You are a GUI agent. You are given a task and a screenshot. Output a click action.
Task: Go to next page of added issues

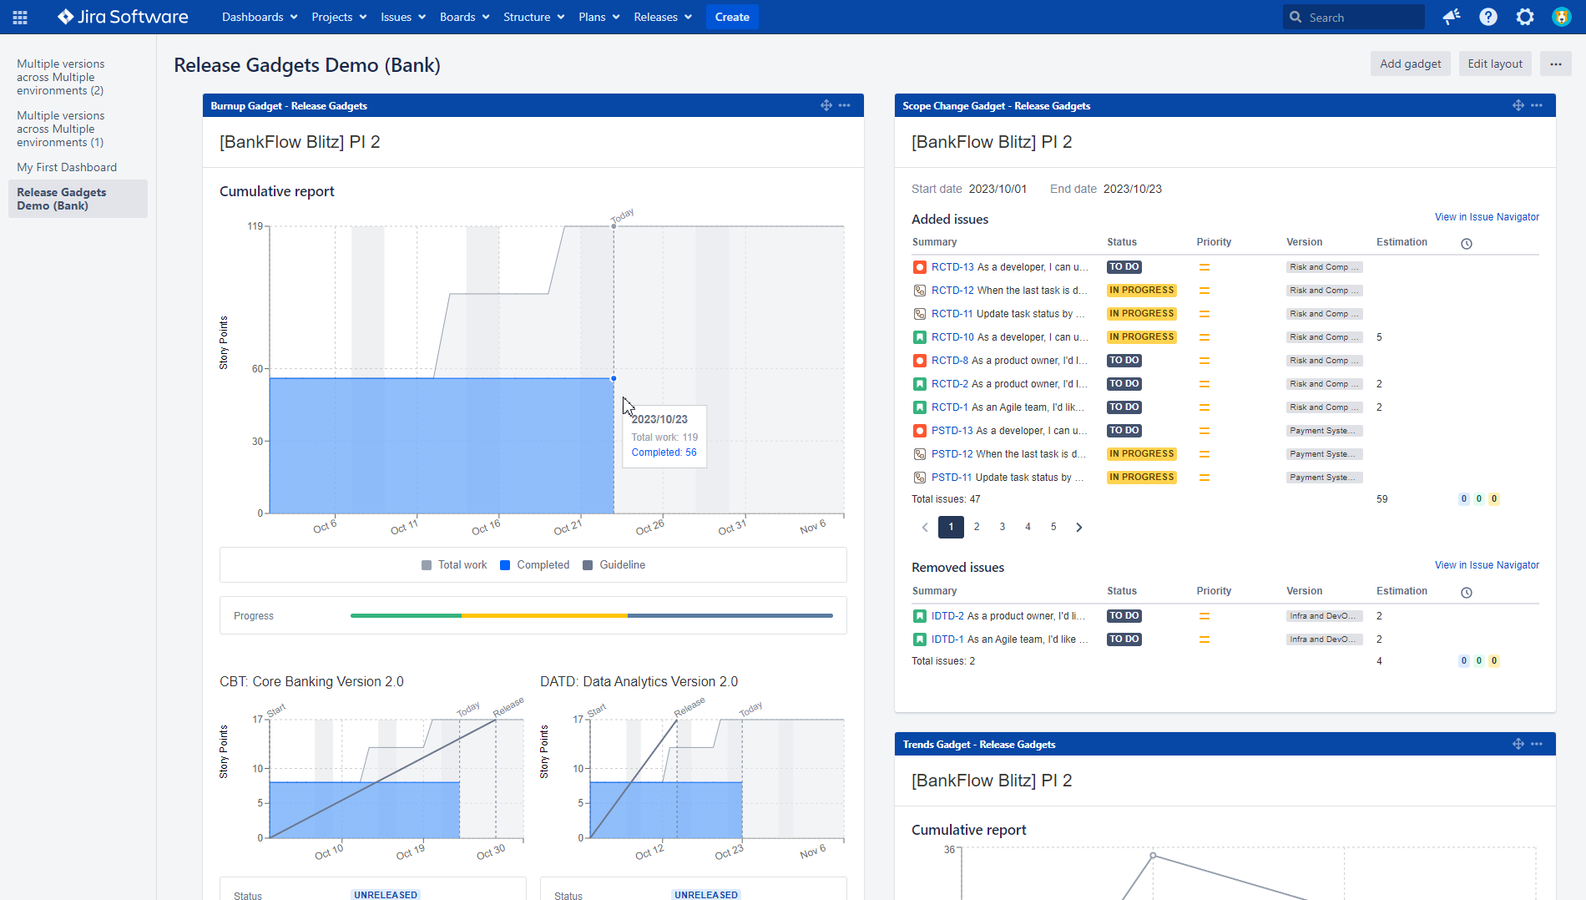(x=1079, y=527)
